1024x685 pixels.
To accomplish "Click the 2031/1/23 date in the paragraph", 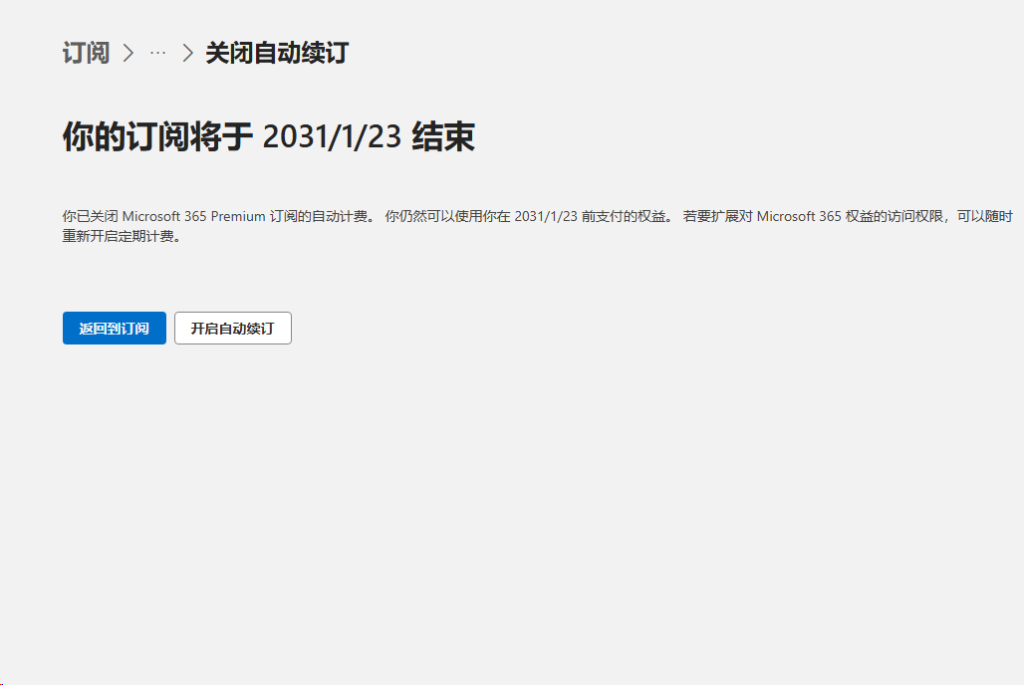I will pyautogui.click(x=546, y=217).
